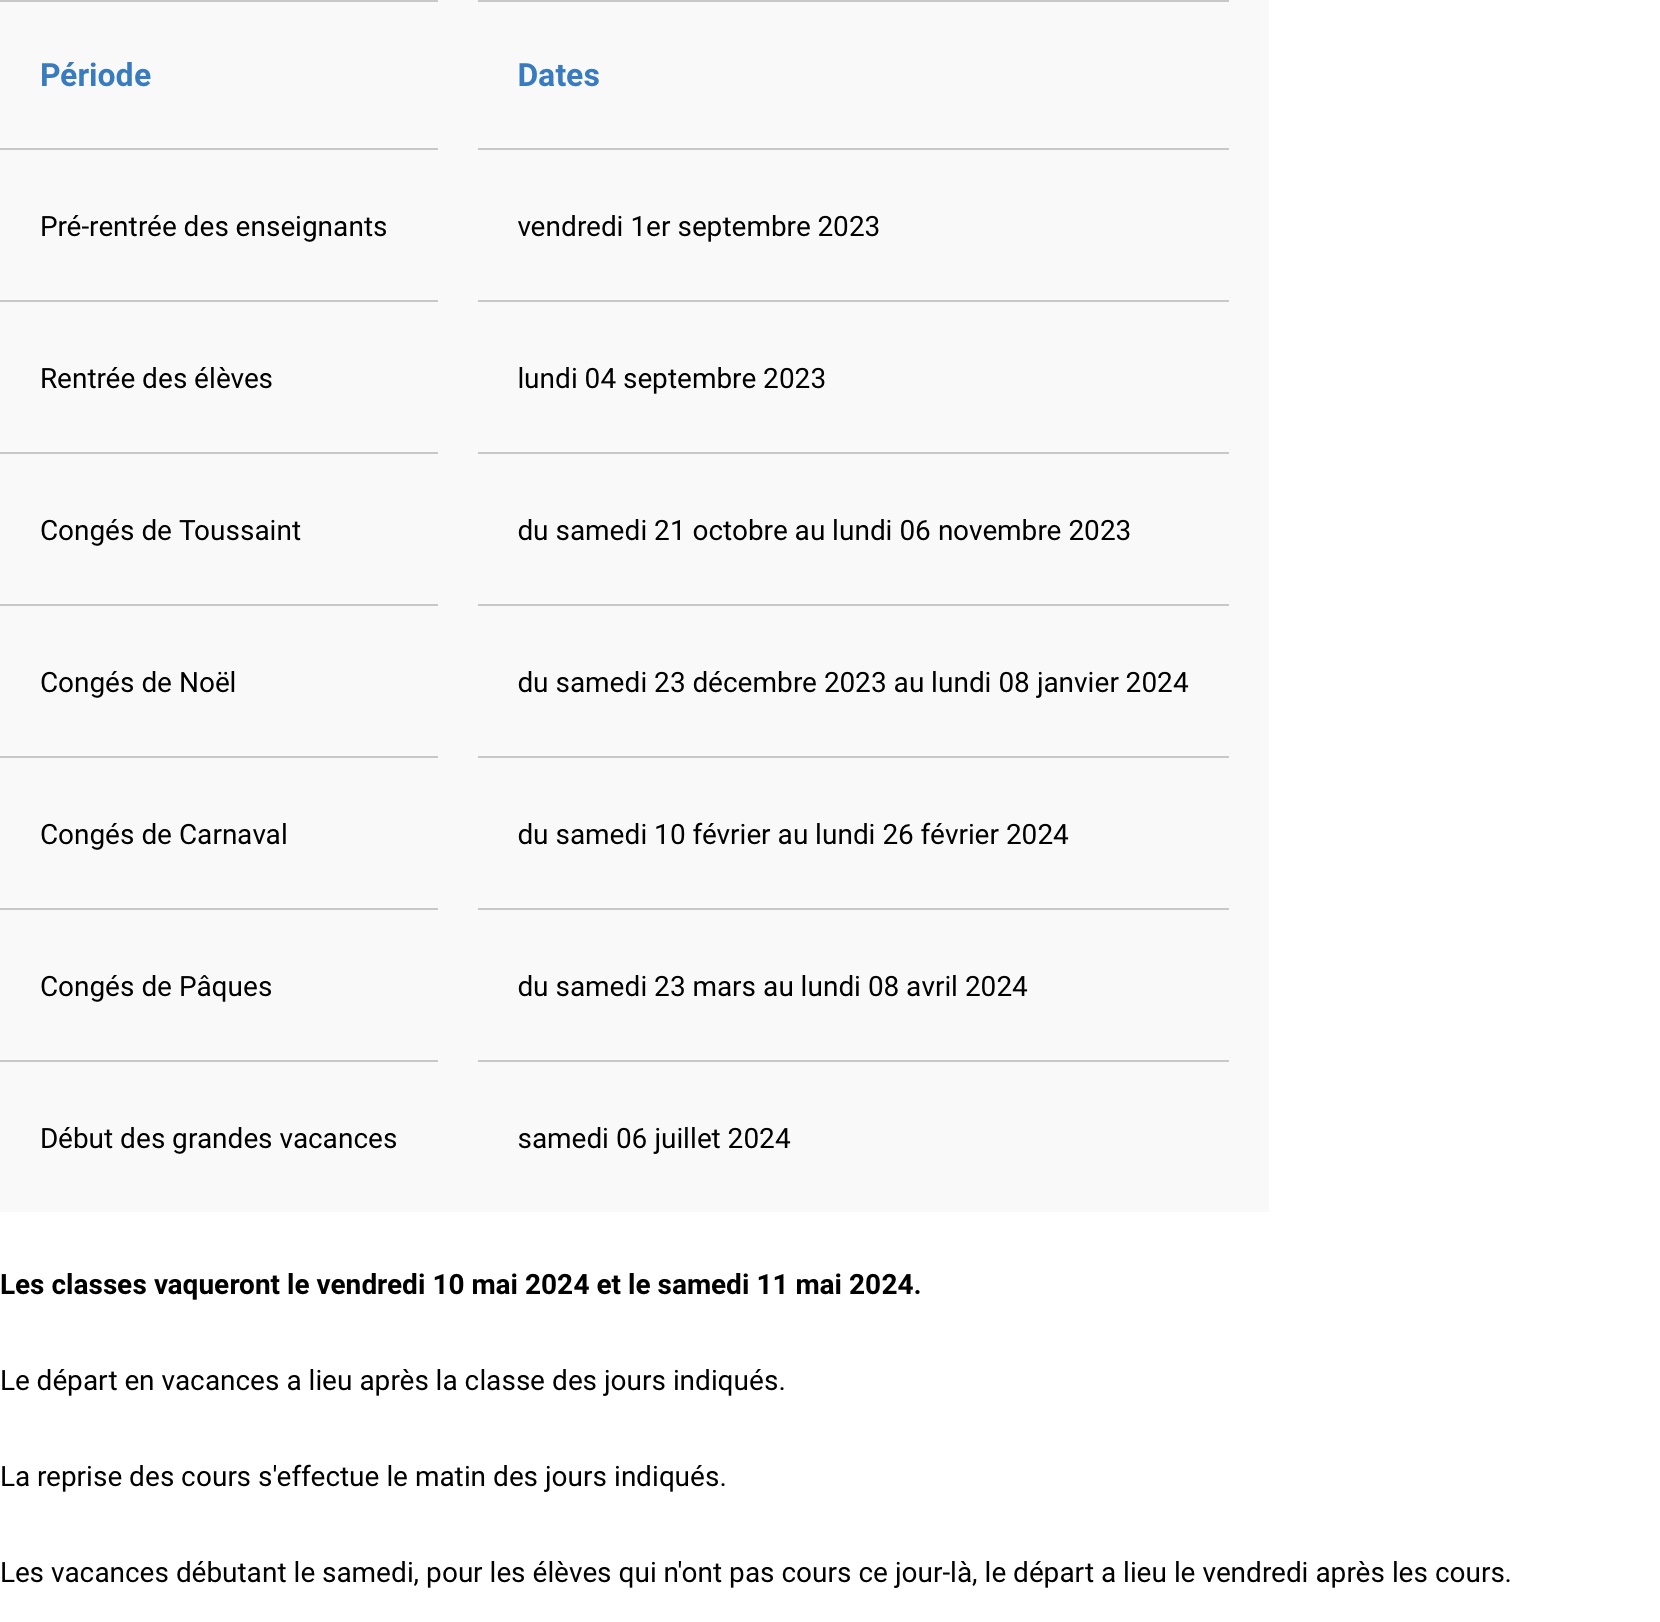The image size is (1660, 1622).
Task: Click the Noël holiday date range
Action: 853,683
